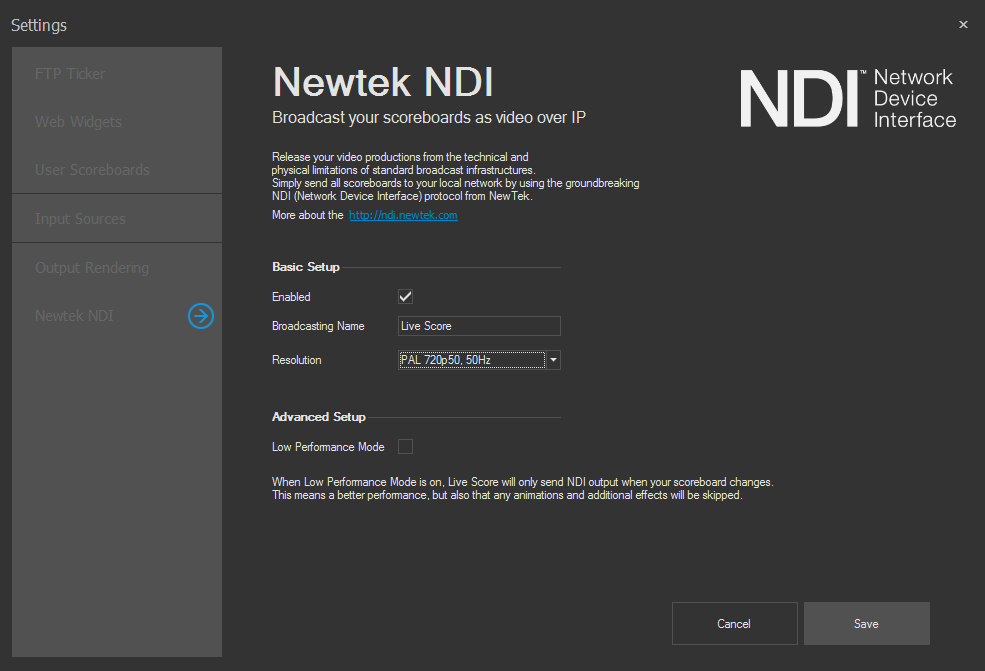Image resolution: width=985 pixels, height=671 pixels.
Task: Click the Newtek NDI heading
Action: coord(383,82)
